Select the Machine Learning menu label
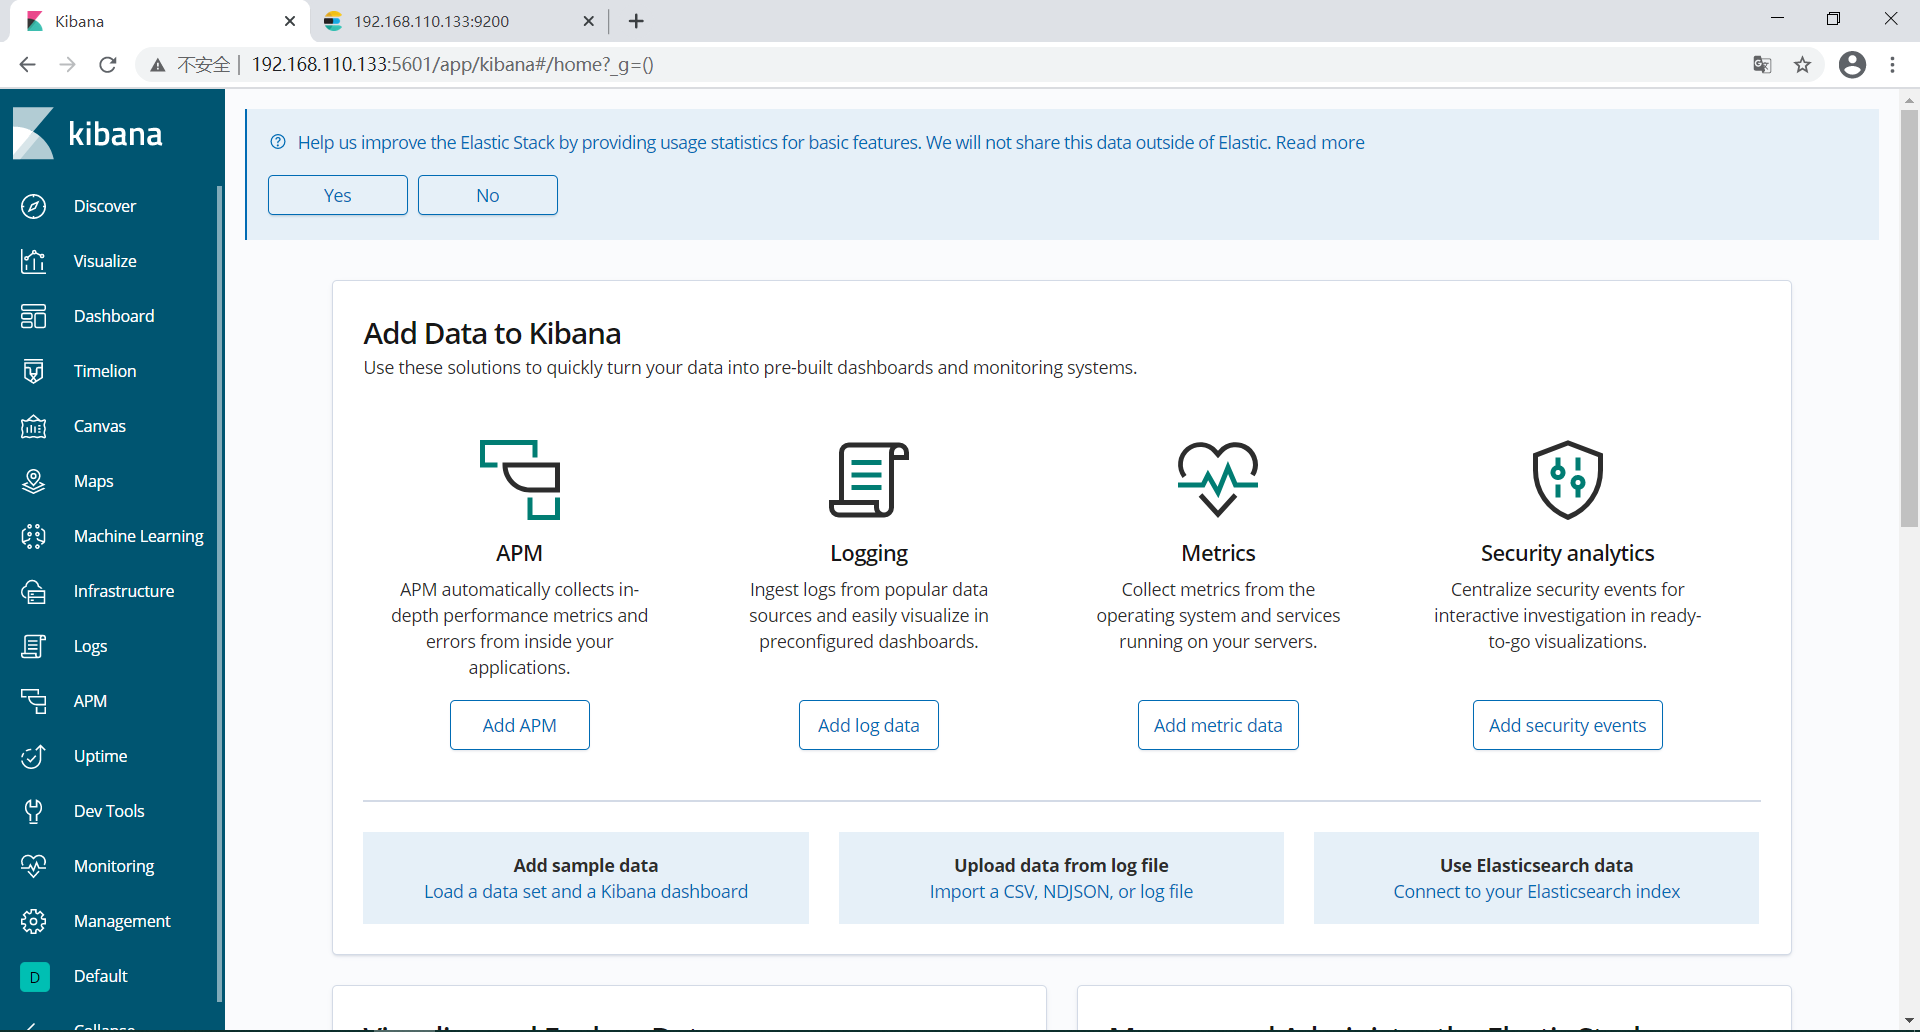This screenshot has width=1920, height=1032. 139,536
